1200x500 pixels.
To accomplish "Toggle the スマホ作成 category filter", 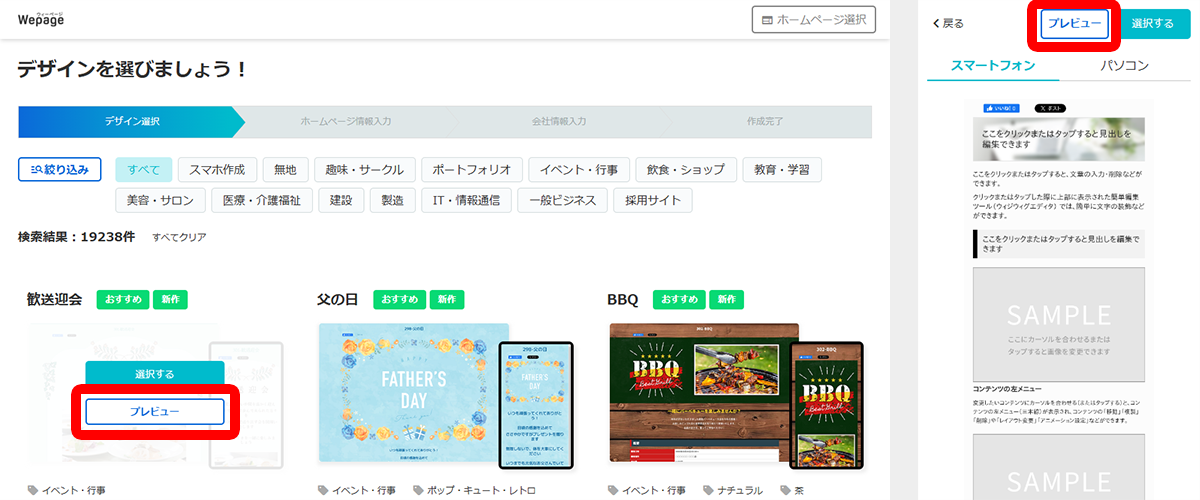I will coord(218,170).
